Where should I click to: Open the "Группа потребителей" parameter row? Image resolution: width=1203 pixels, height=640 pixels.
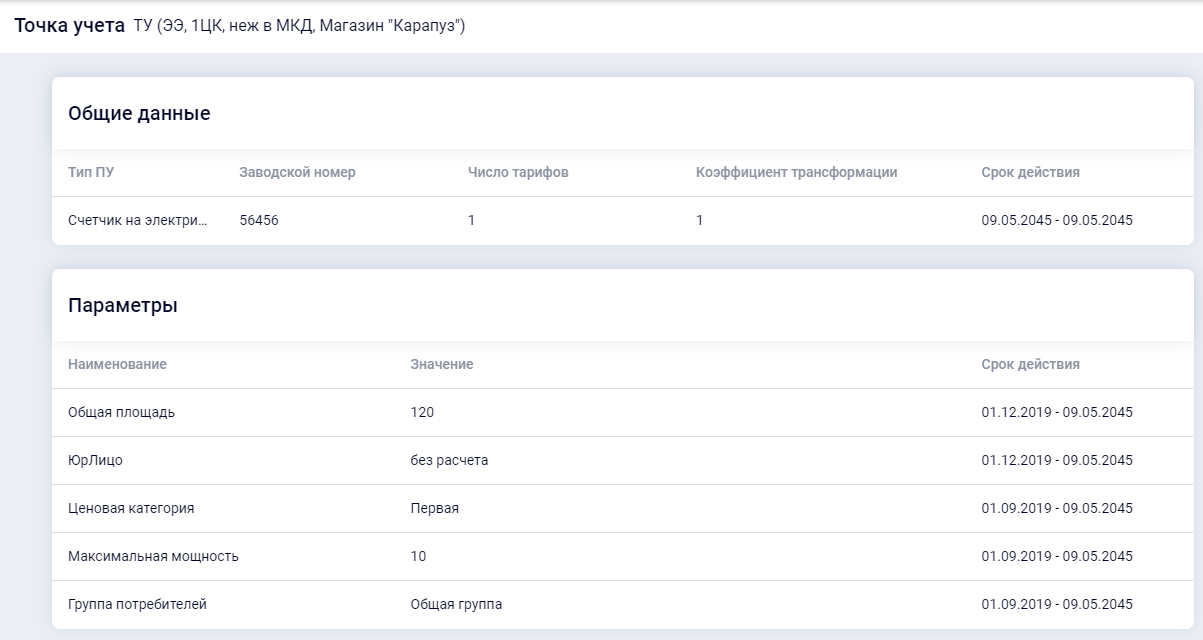point(137,604)
